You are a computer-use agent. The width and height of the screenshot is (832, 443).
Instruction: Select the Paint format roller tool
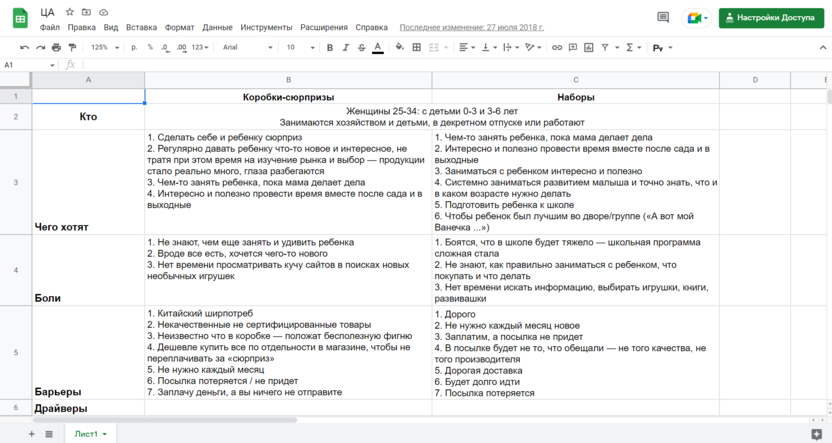72,47
